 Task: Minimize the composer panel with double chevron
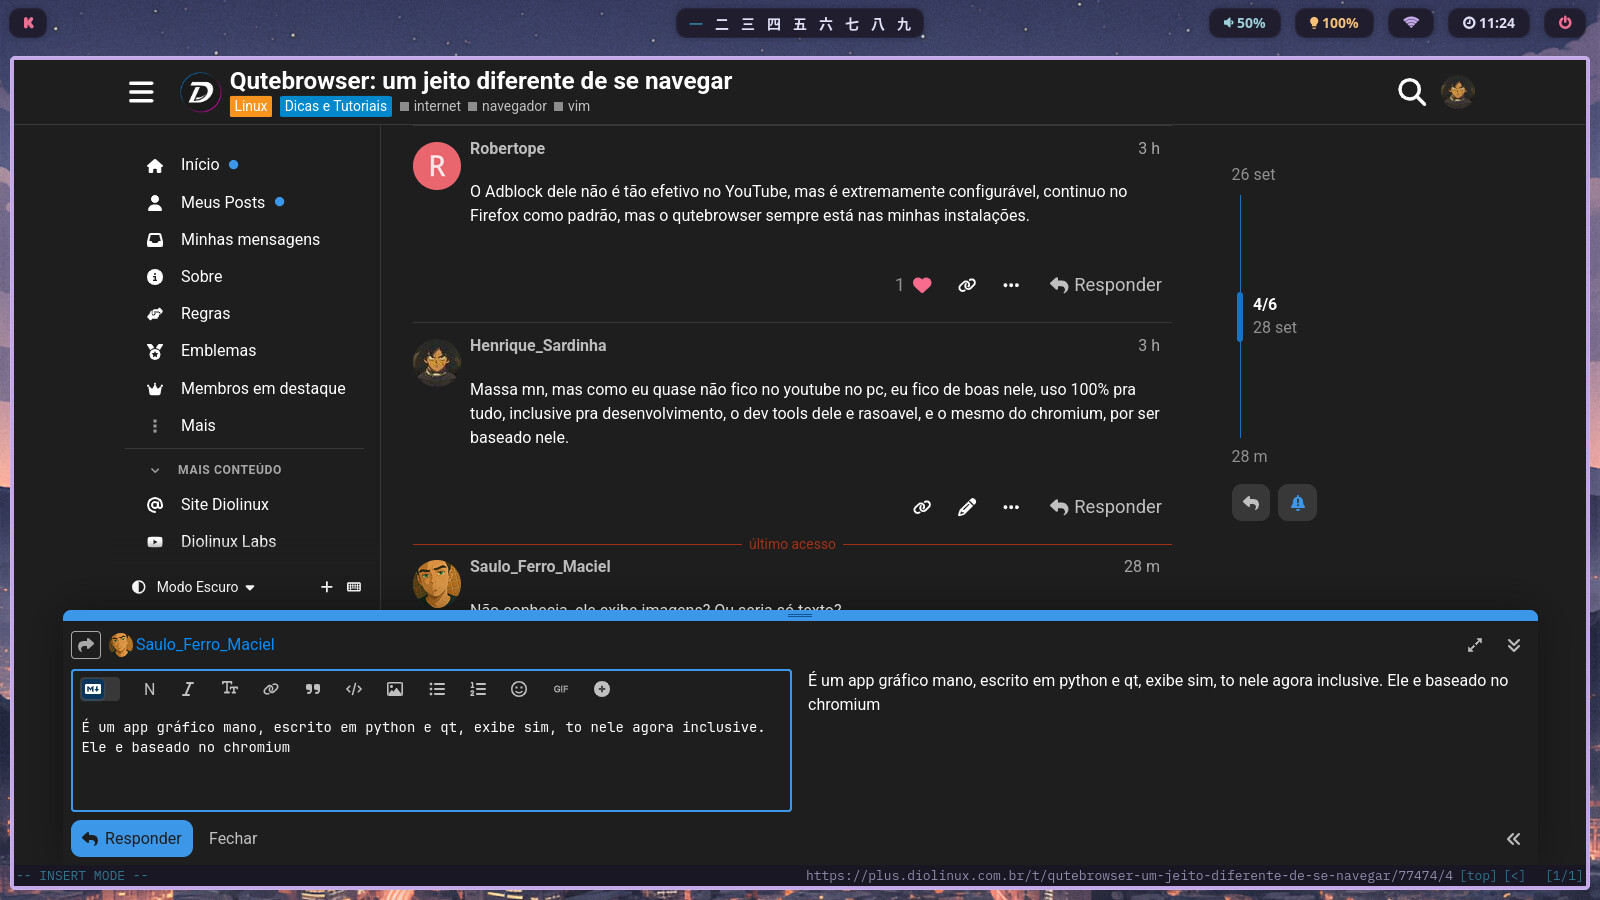coord(1513,645)
